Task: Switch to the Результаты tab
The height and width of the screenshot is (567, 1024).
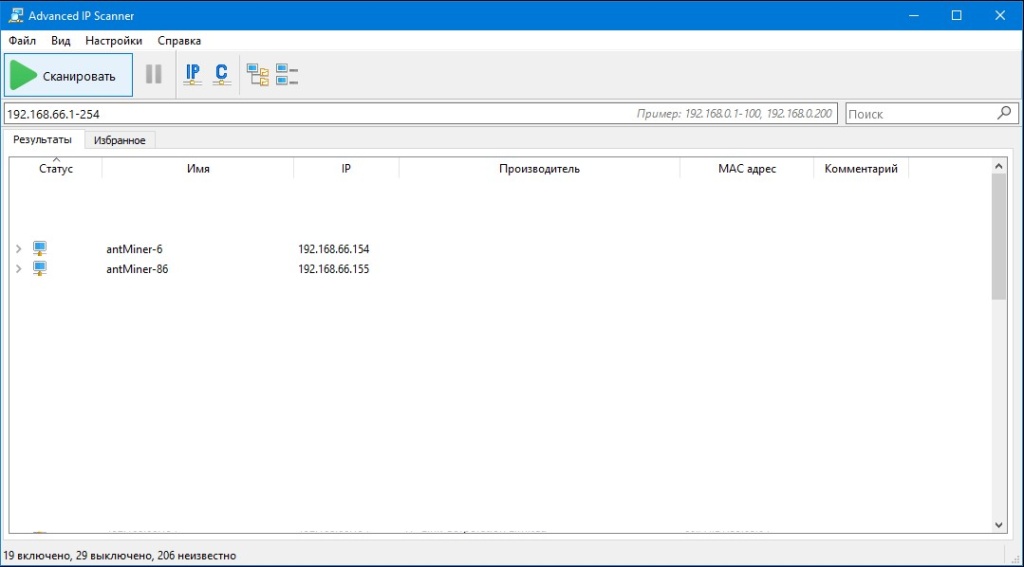Action: pos(42,140)
